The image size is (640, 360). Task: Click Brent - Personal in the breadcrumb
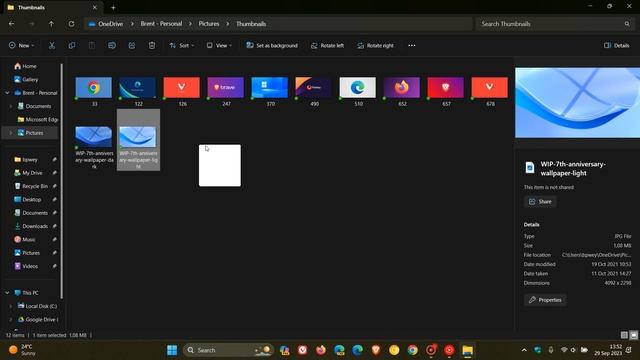(x=161, y=24)
